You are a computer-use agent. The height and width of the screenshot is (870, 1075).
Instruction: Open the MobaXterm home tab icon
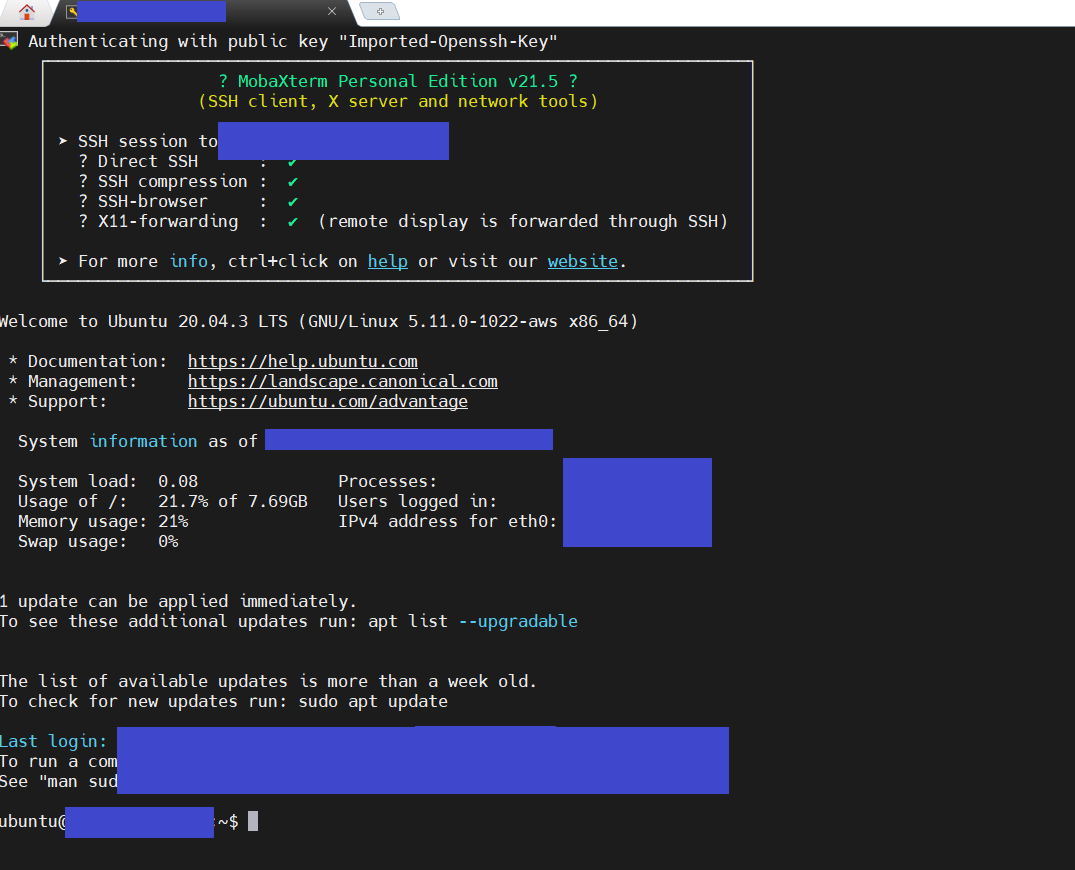click(x=27, y=12)
